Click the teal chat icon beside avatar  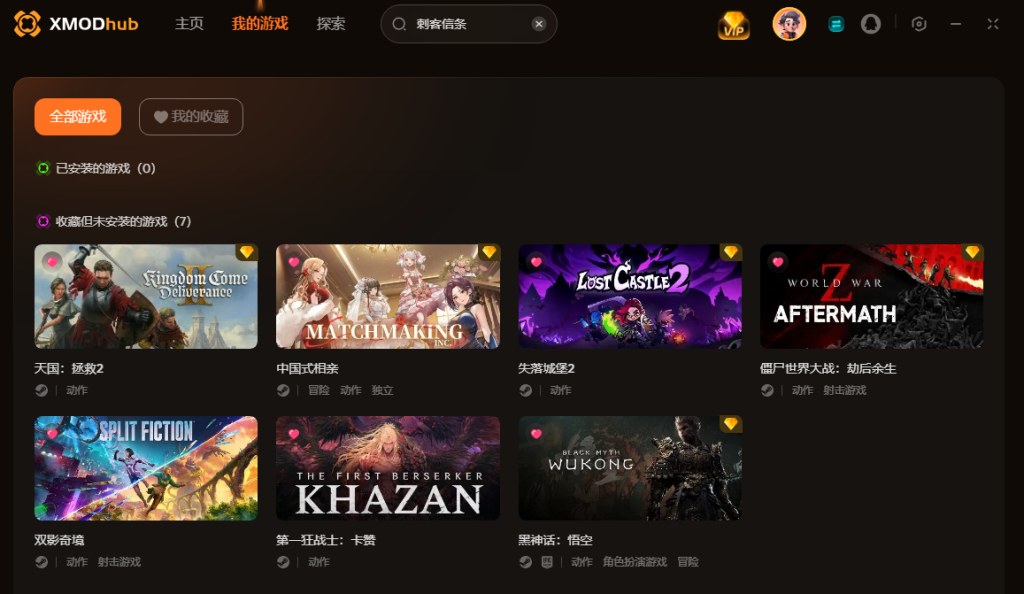click(x=835, y=25)
